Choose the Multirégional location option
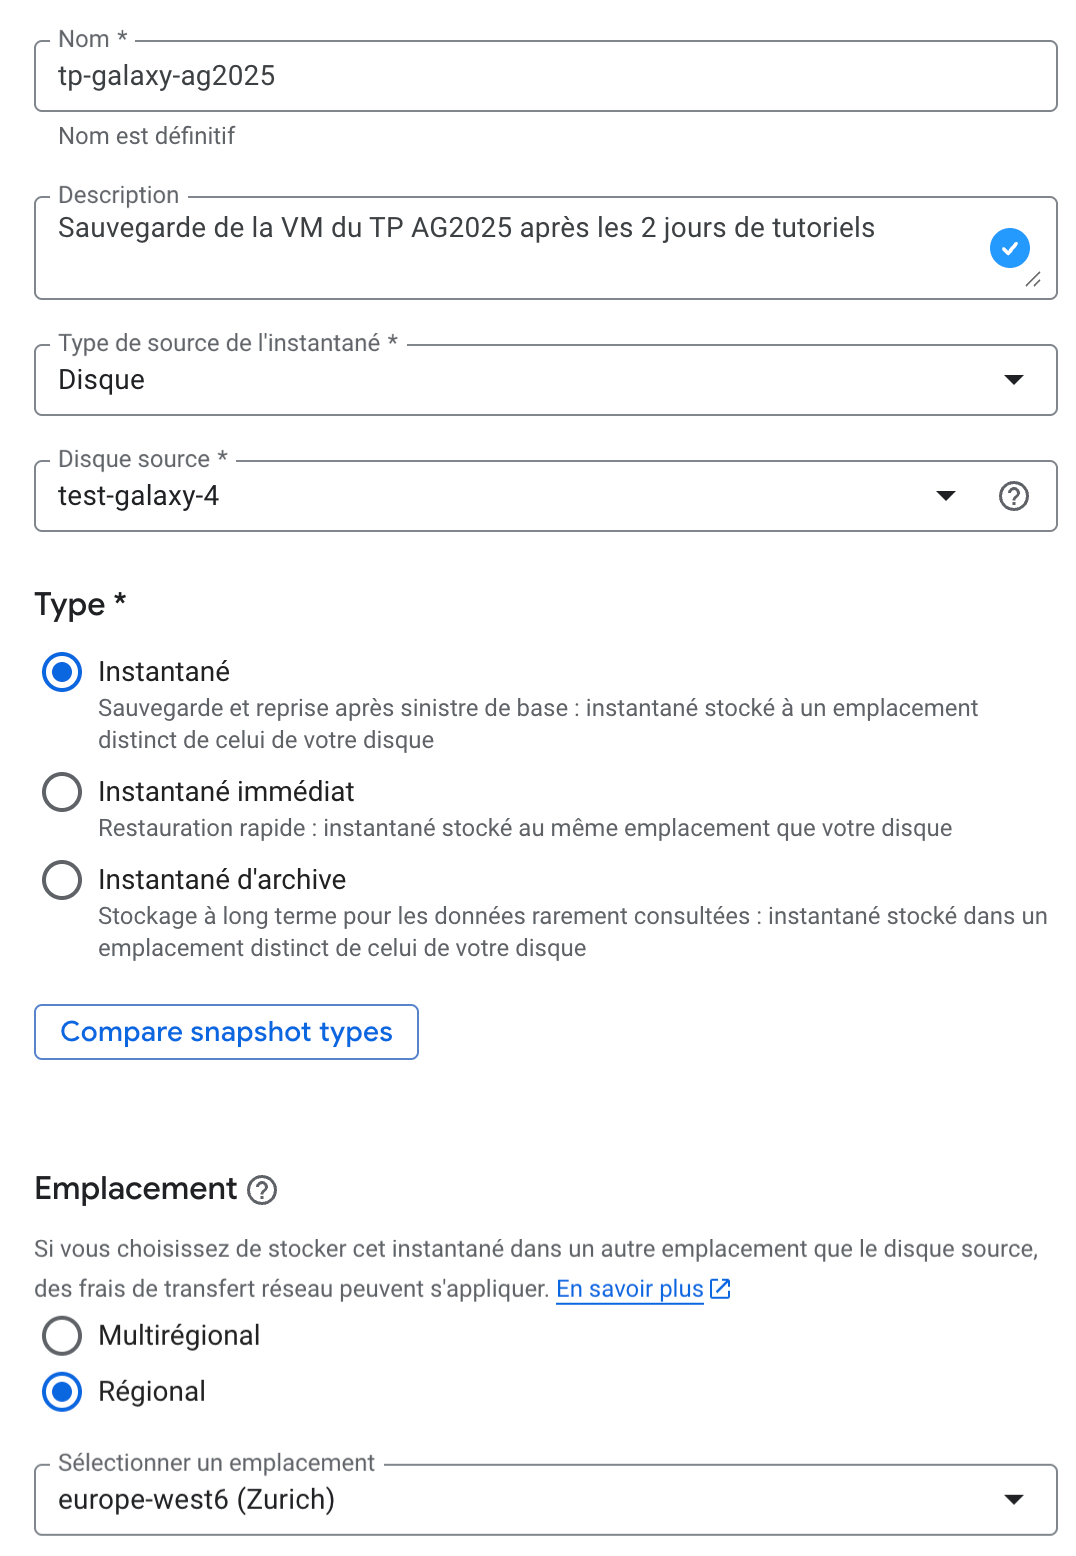The image size is (1076, 1556). point(61,1336)
